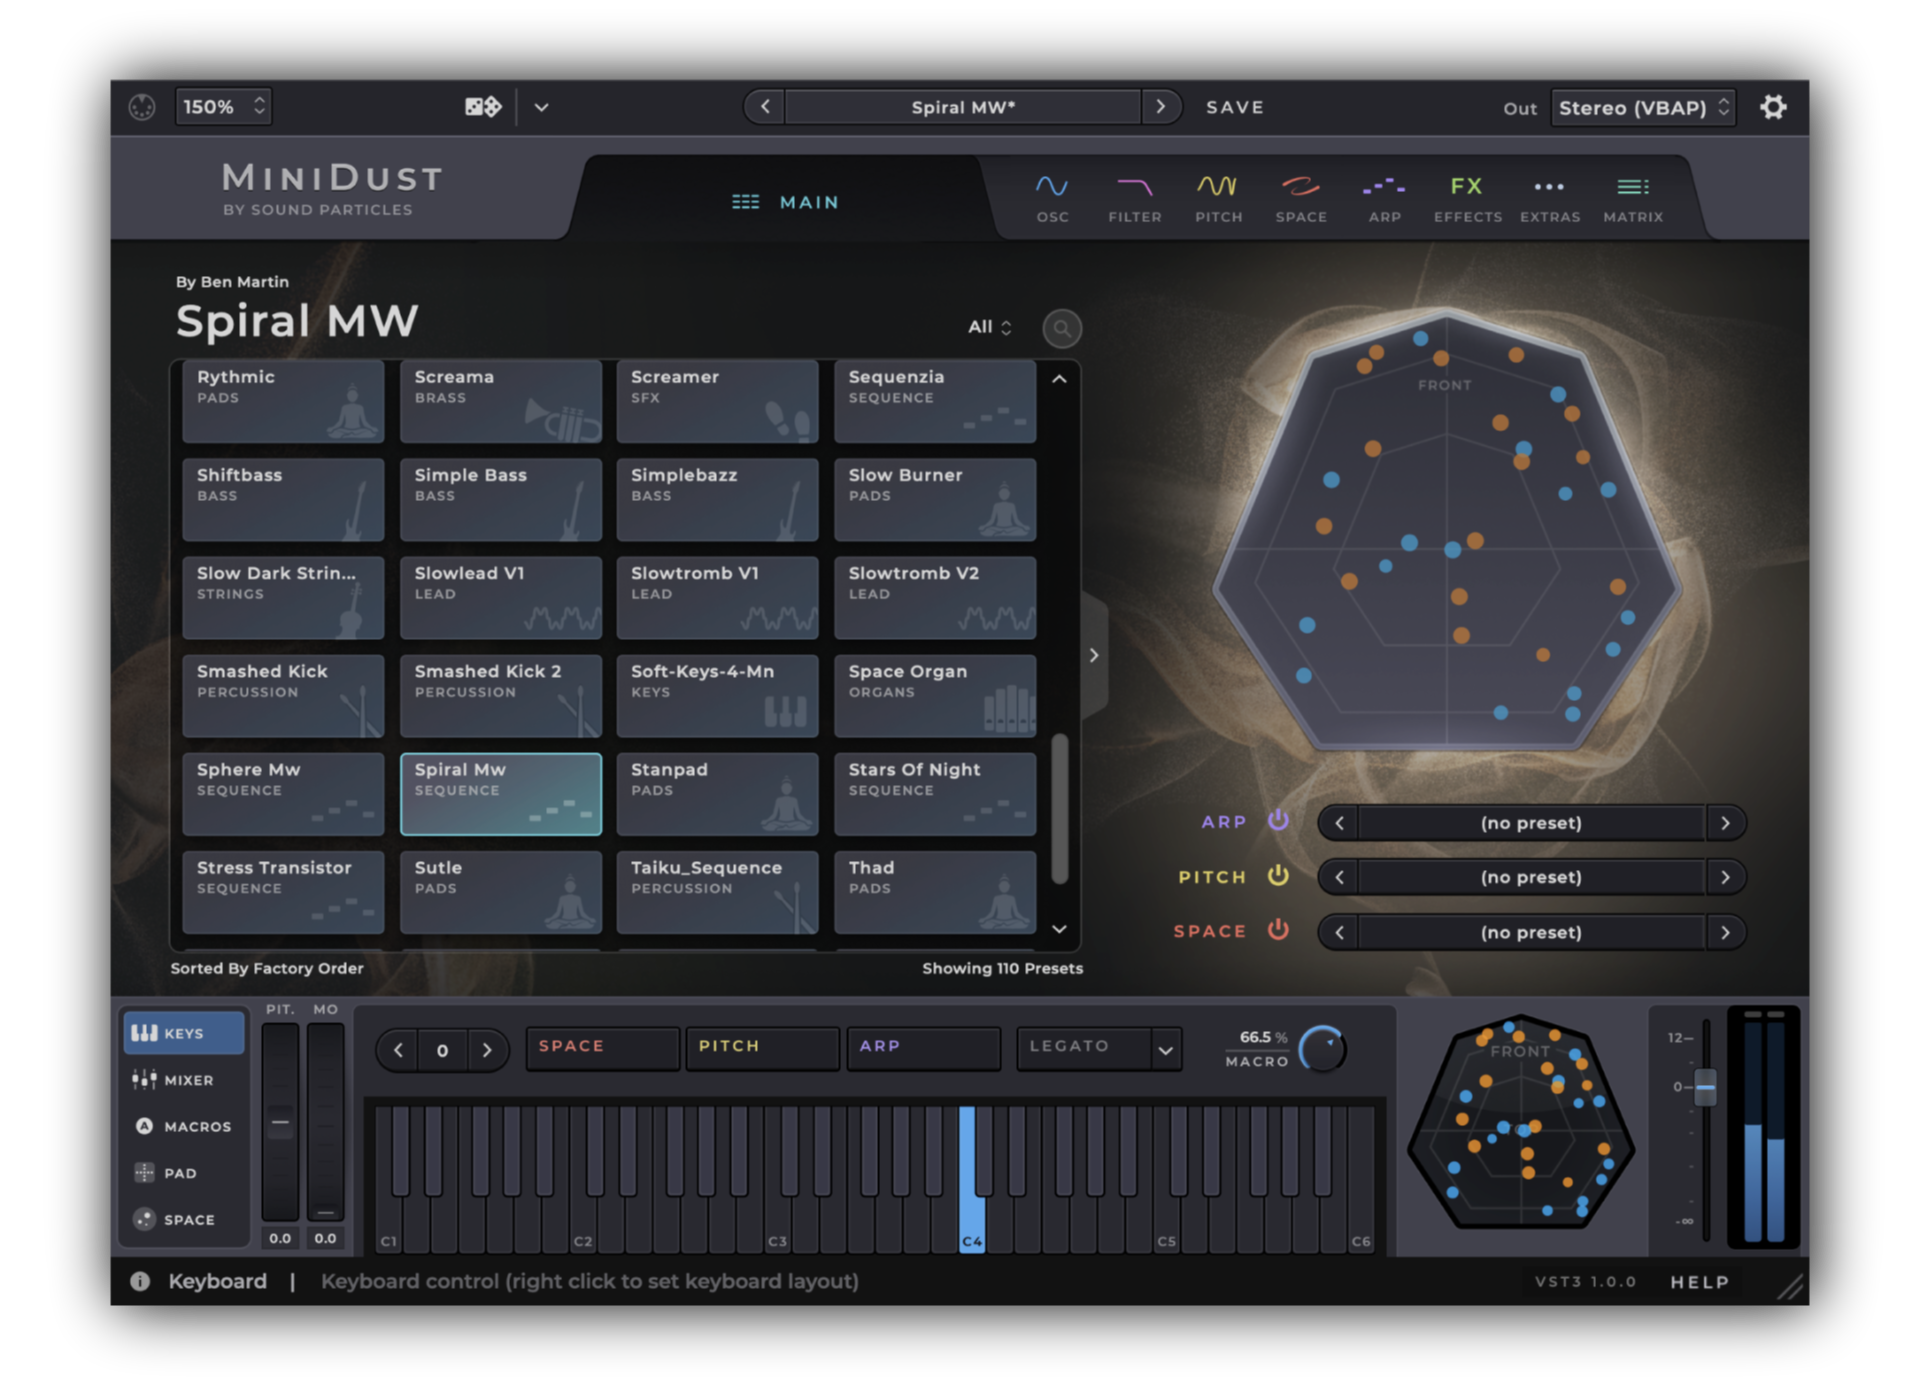Click the MACRO knob

point(1322,1050)
